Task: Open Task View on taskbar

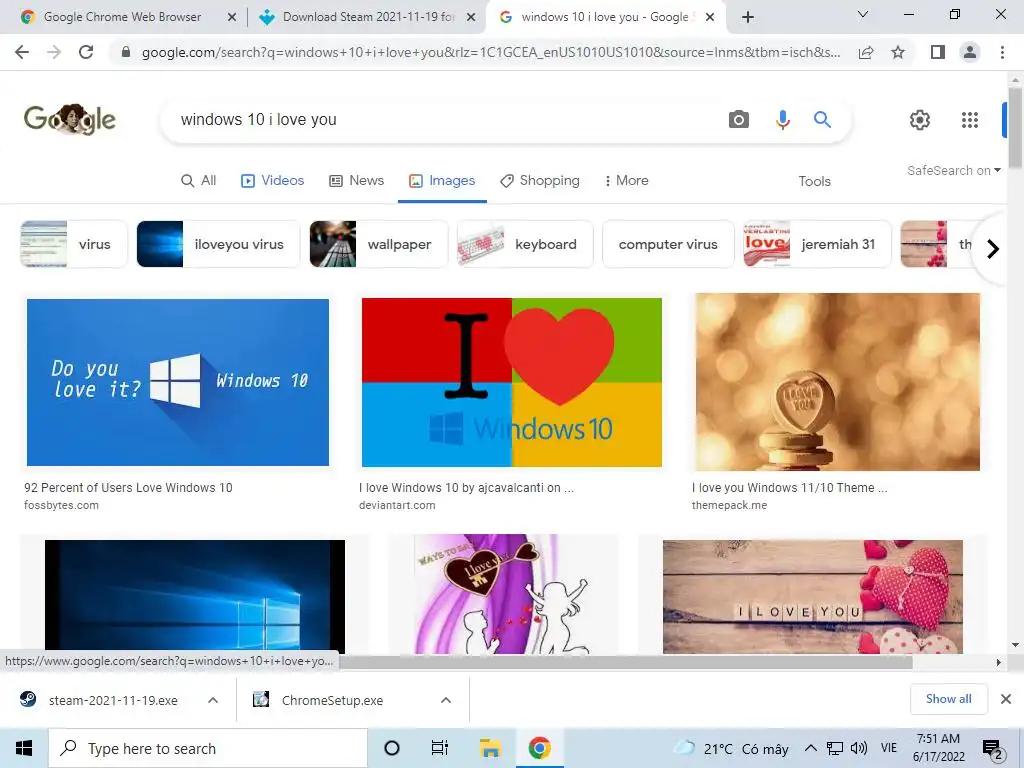Action: [x=440, y=748]
